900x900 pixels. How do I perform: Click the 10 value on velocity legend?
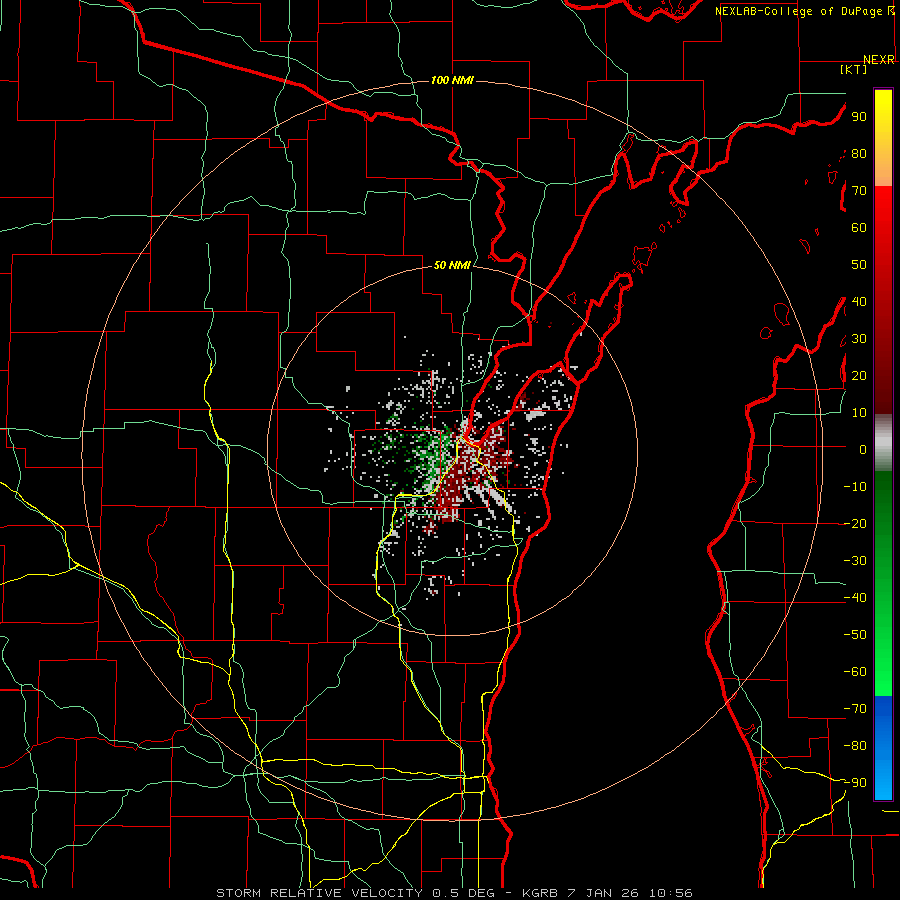tap(859, 413)
